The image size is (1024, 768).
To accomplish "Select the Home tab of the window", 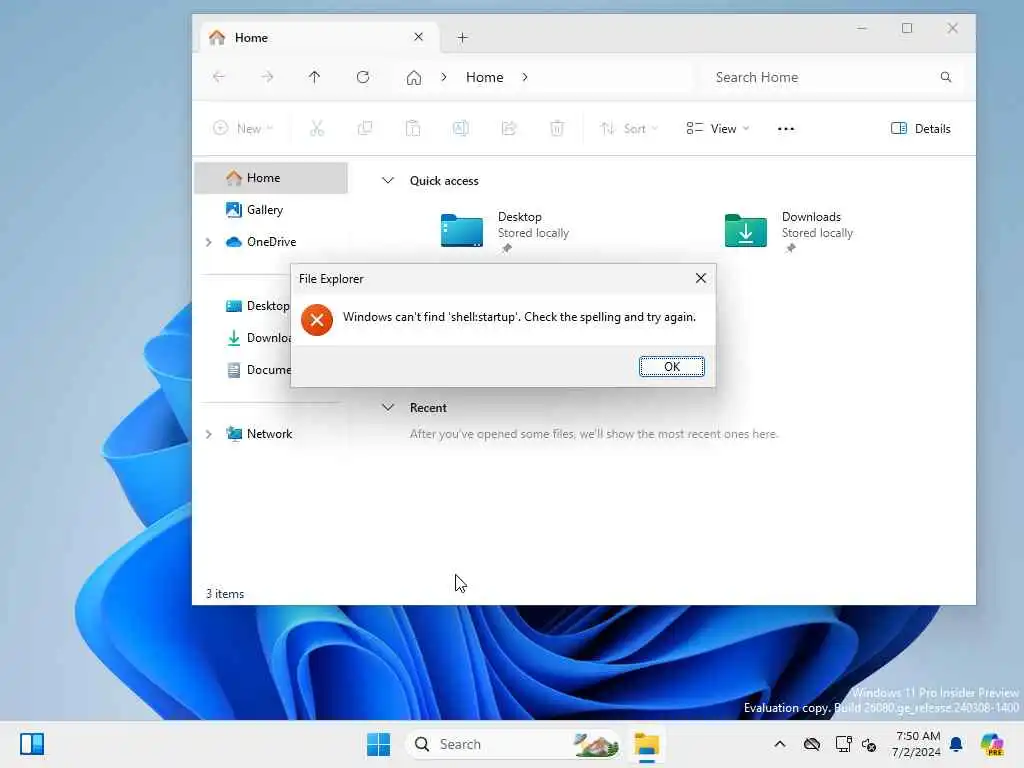I will [x=319, y=37].
